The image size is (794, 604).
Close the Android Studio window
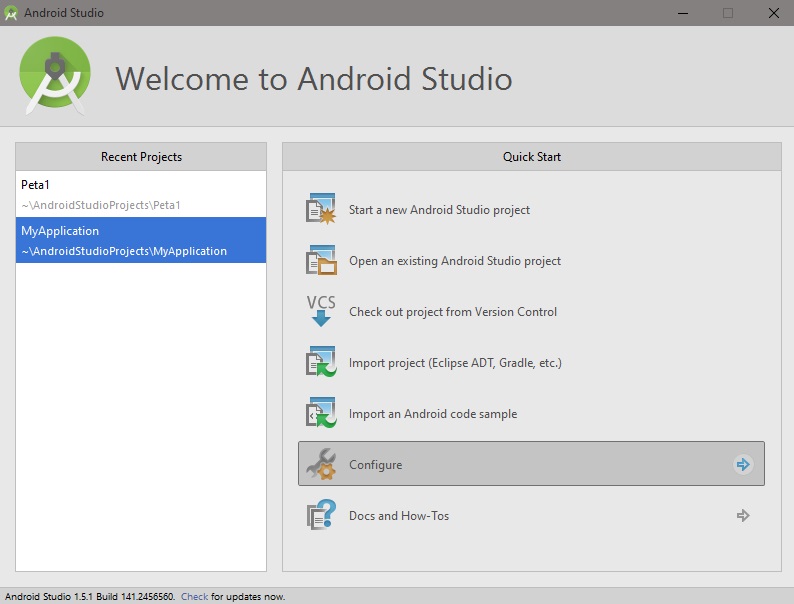point(773,13)
